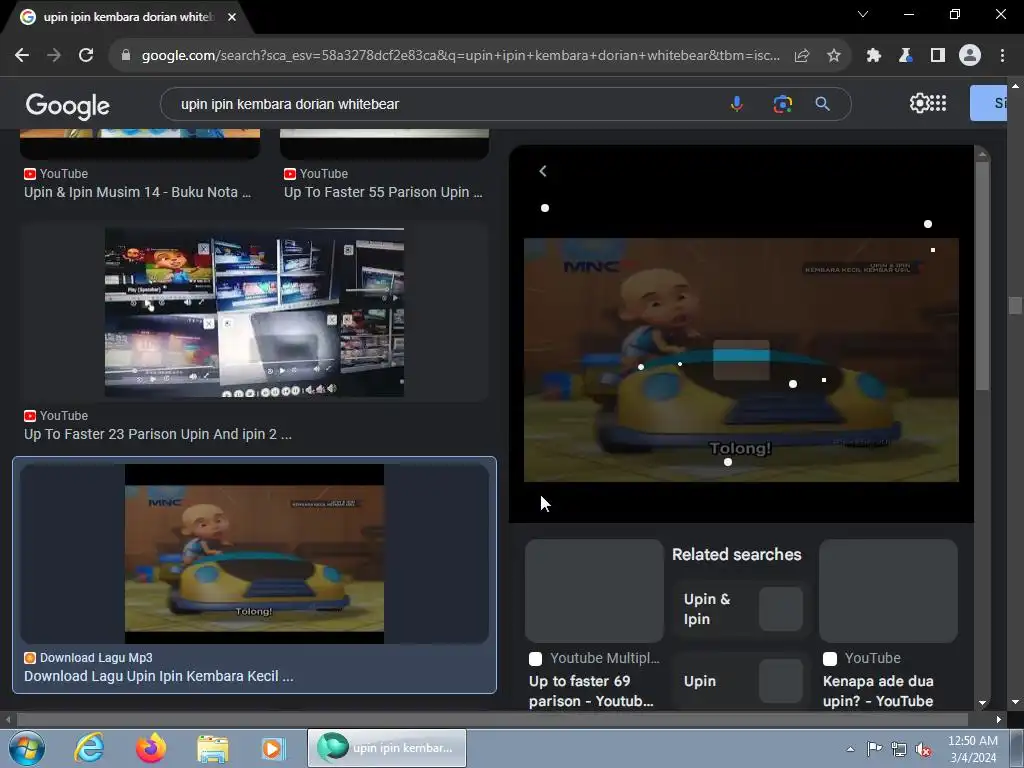Open Chrome Labs flask icon
1024x768 pixels.
click(x=905, y=56)
